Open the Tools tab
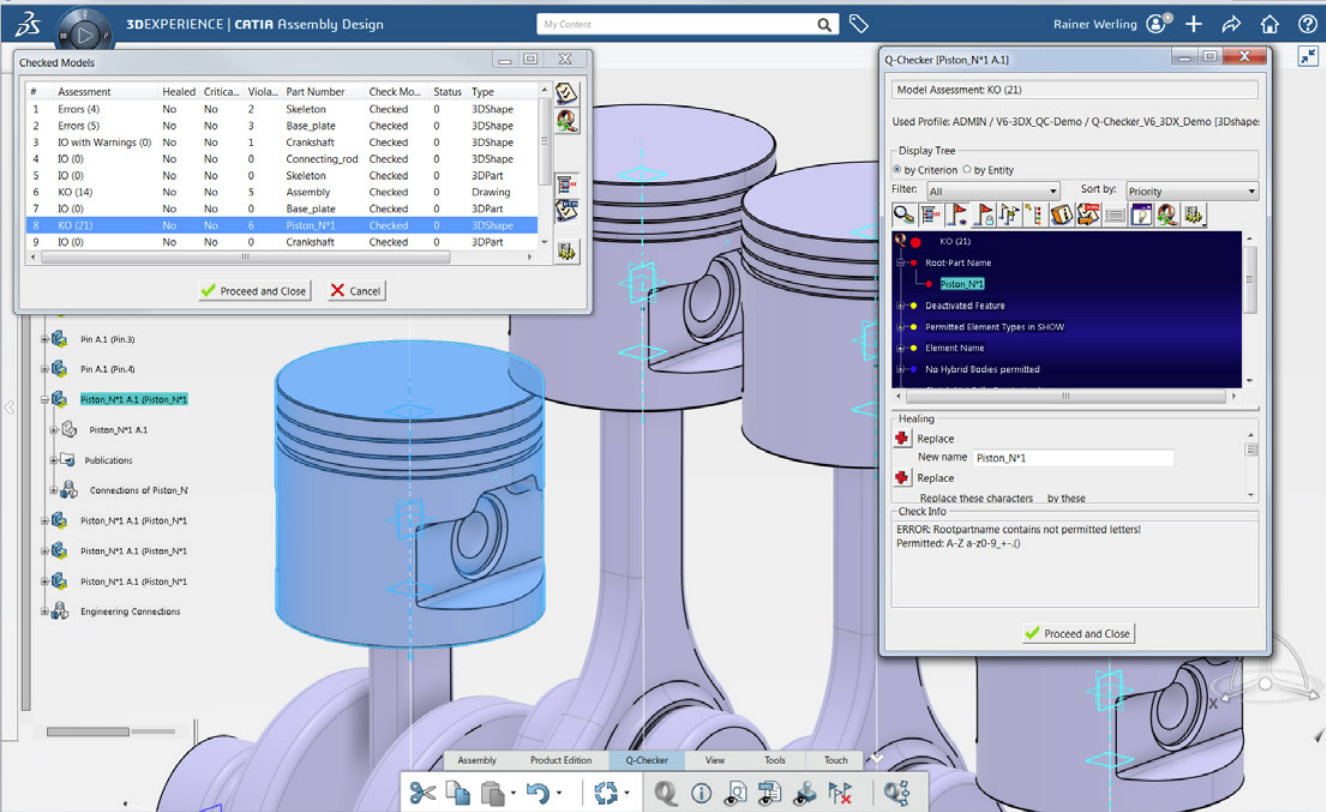Screen dimensions: 1326x812 tap(775, 760)
